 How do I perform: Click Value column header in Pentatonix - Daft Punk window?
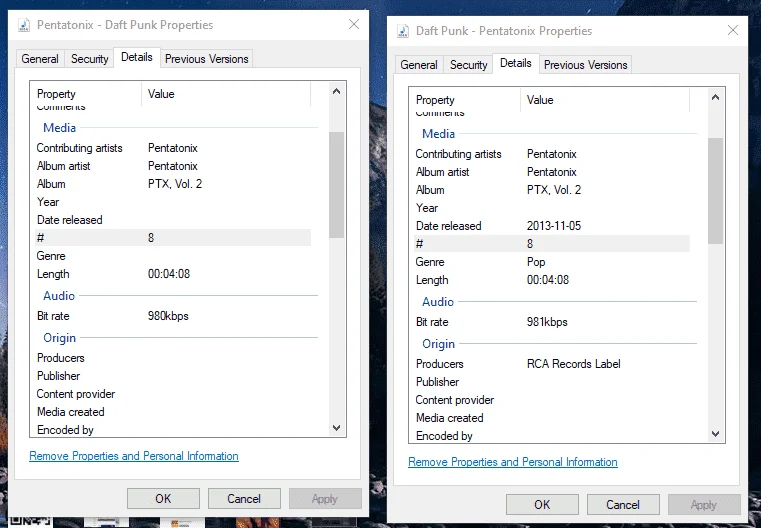[226, 94]
